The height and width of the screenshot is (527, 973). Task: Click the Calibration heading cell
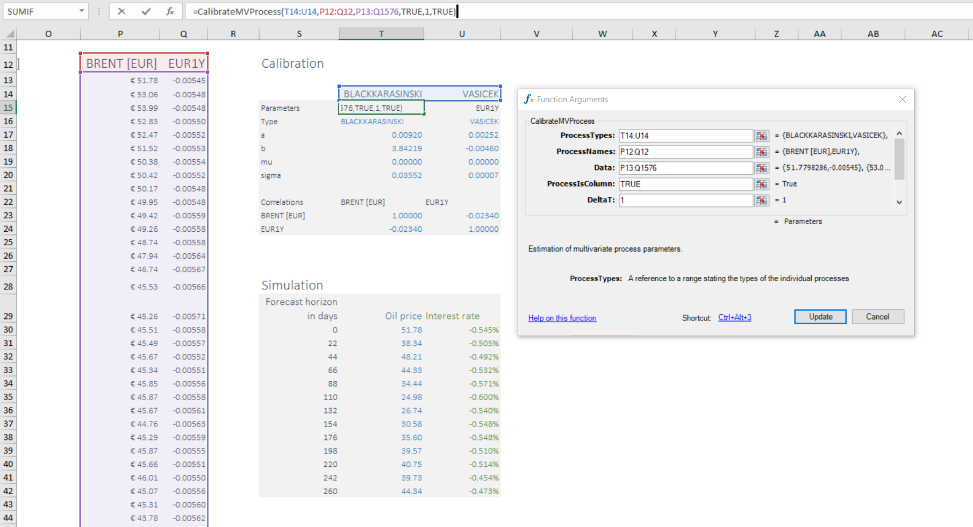292,63
